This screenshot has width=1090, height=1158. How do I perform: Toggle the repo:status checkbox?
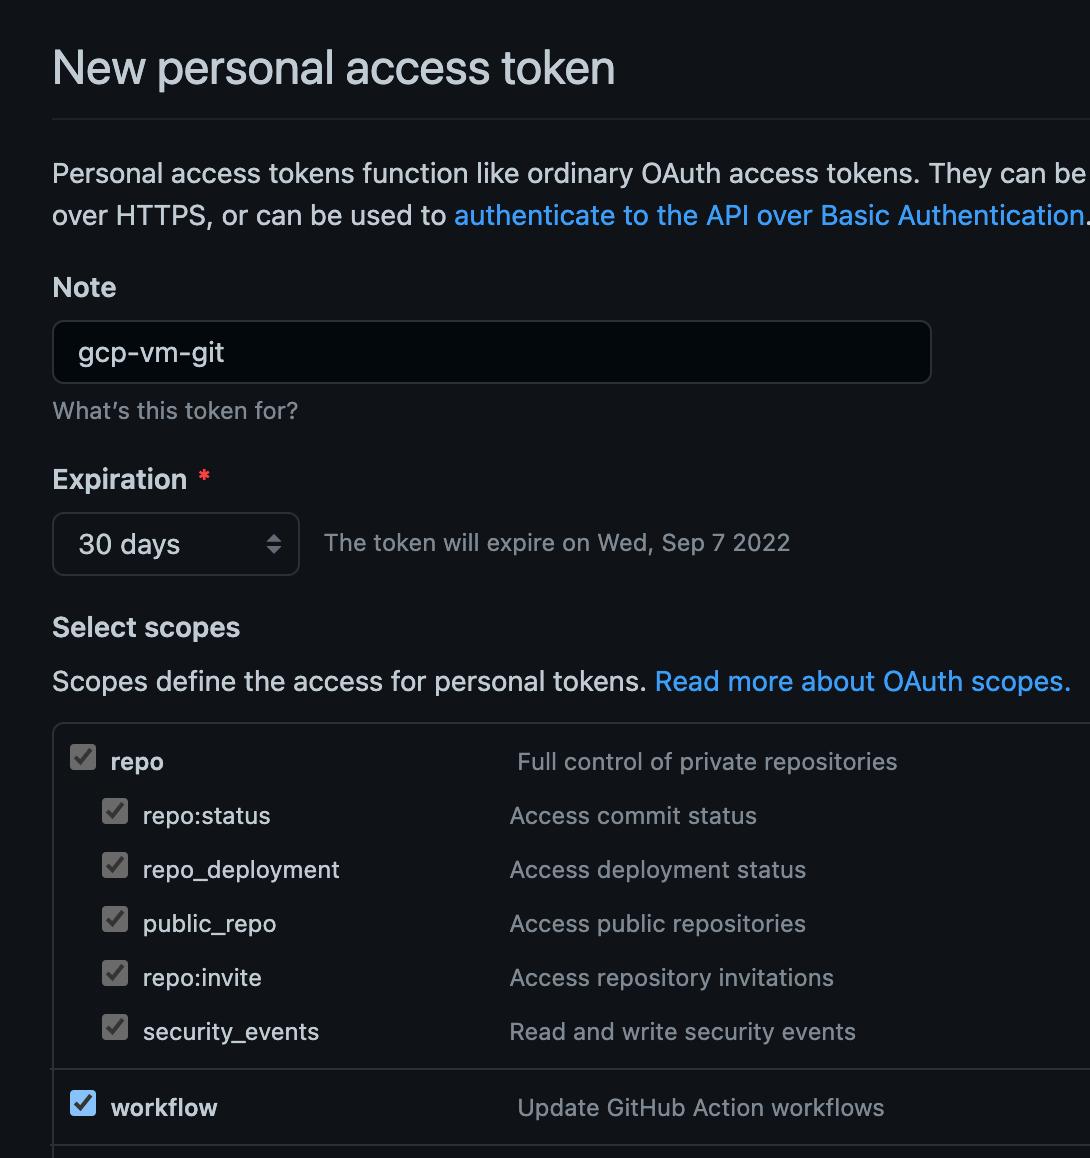point(115,811)
